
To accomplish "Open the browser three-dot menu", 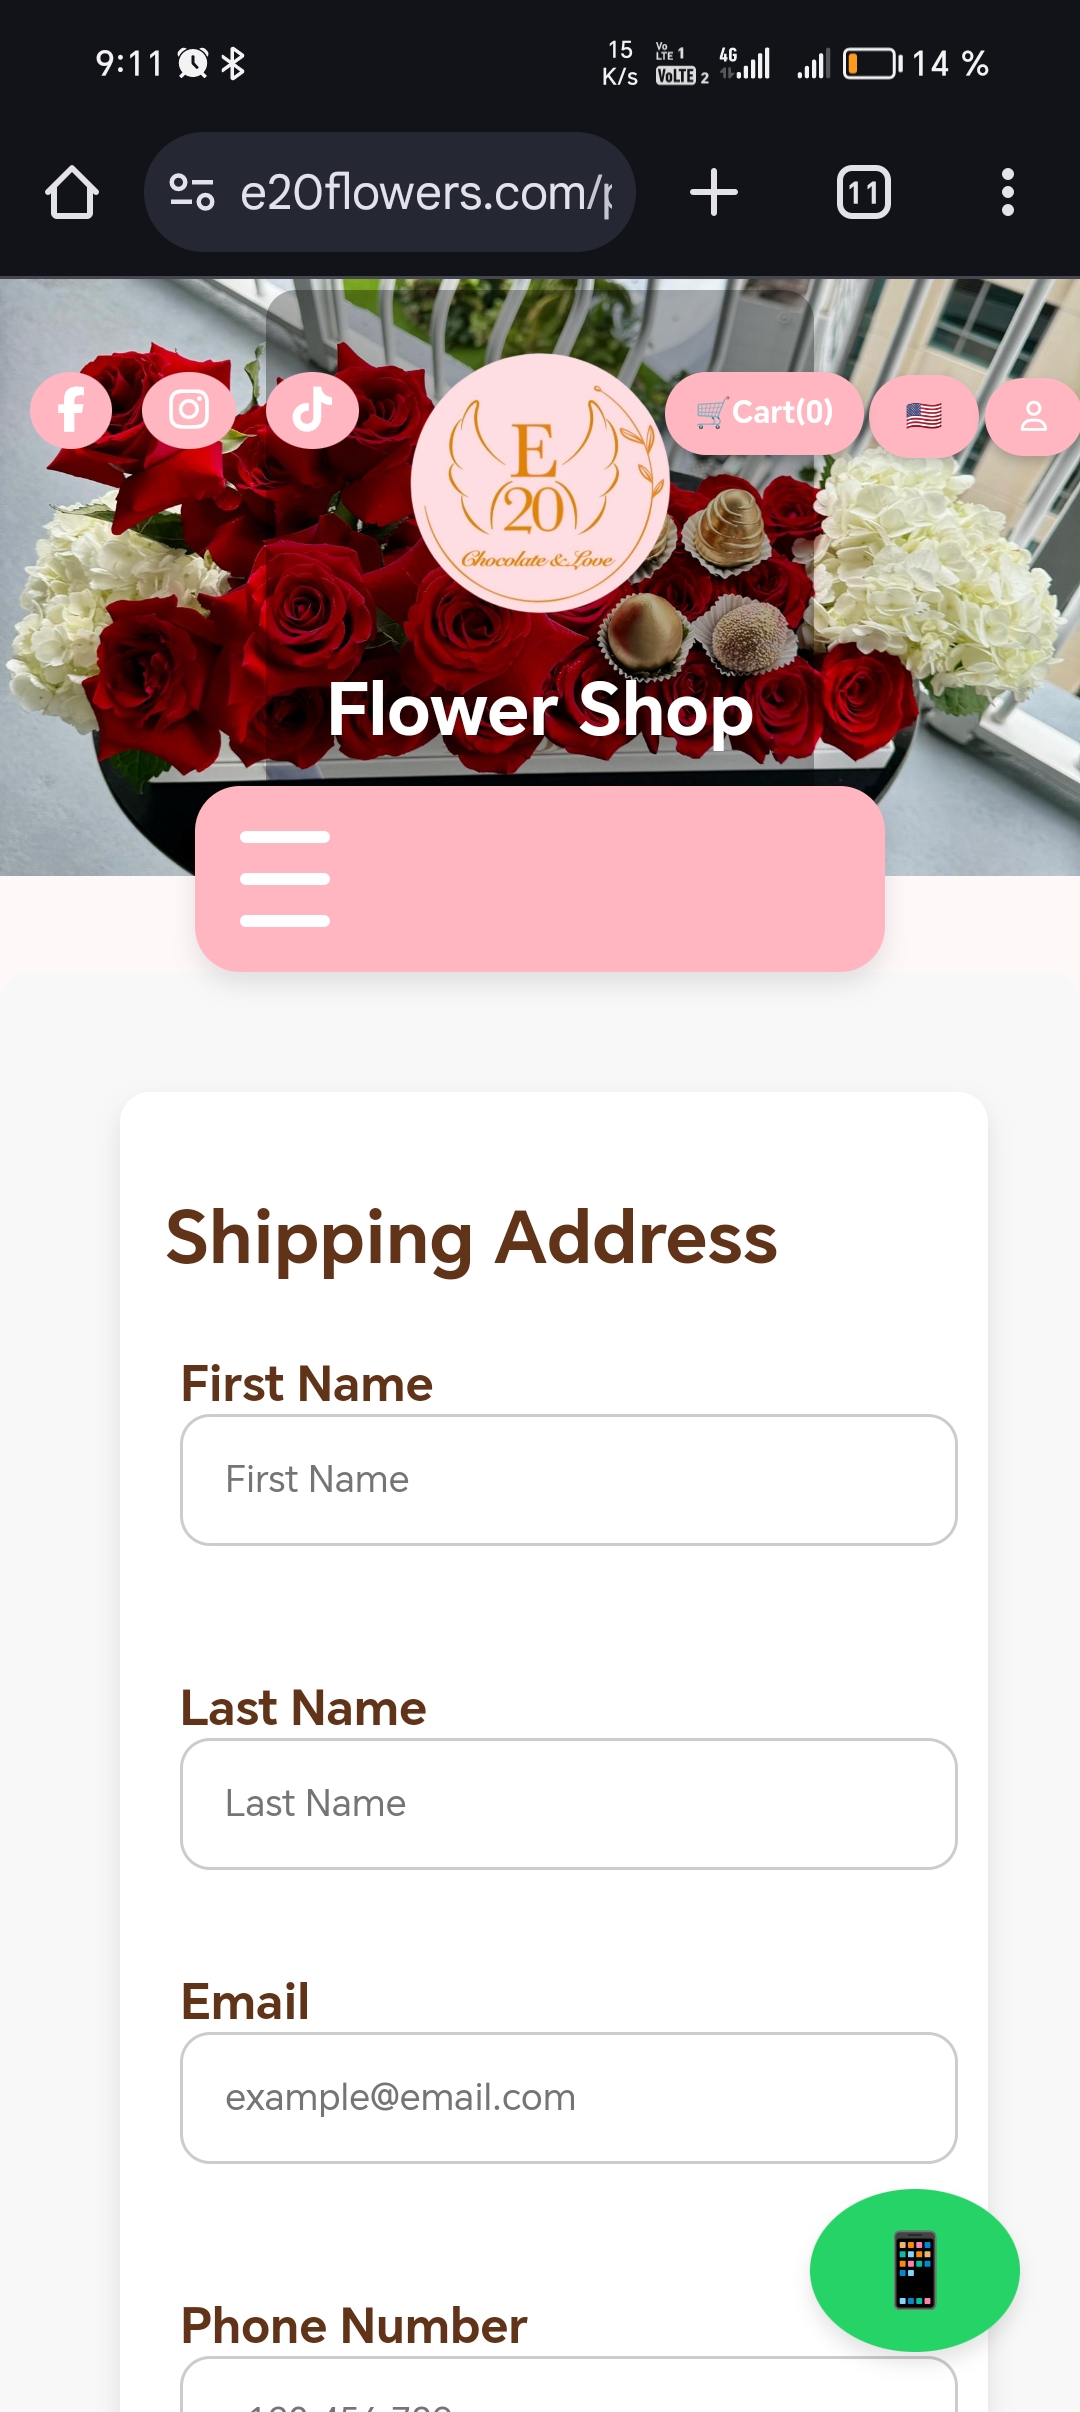I will click(1007, 192).
